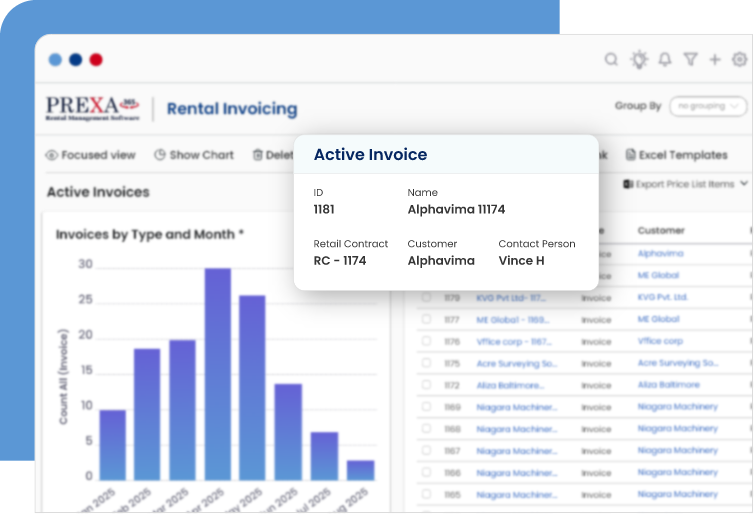754x514 pixels.
Task: Click Retail Contract value RC - 1174
Action: point(339,261)
